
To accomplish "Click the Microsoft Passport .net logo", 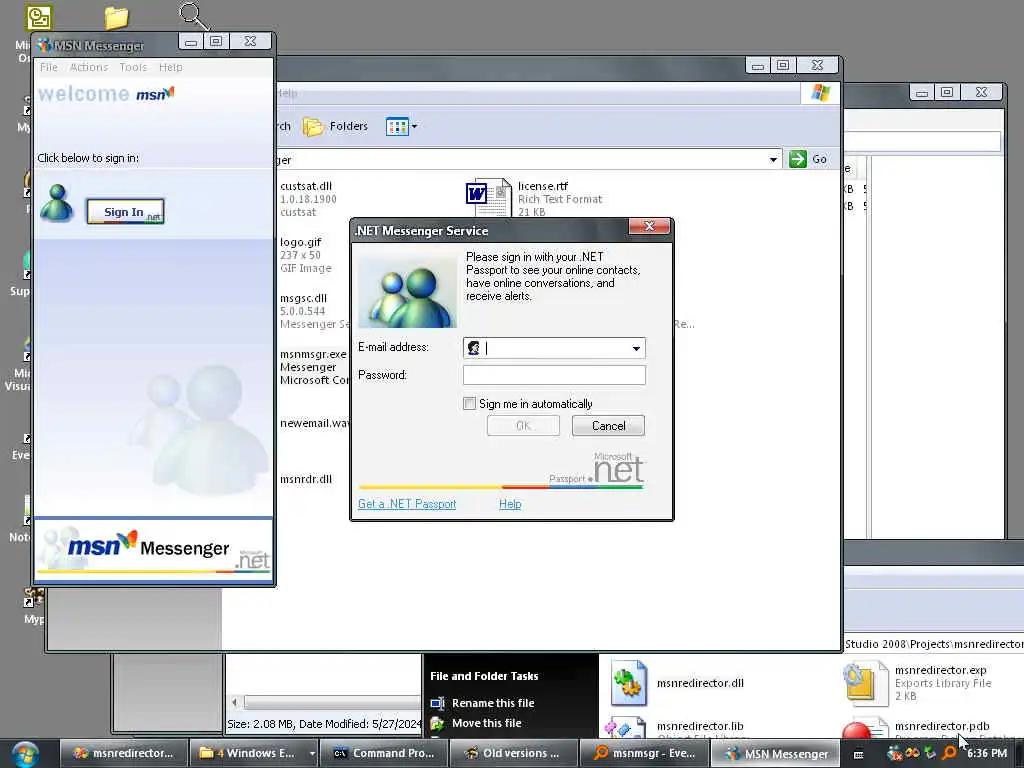I will [596, 468].
